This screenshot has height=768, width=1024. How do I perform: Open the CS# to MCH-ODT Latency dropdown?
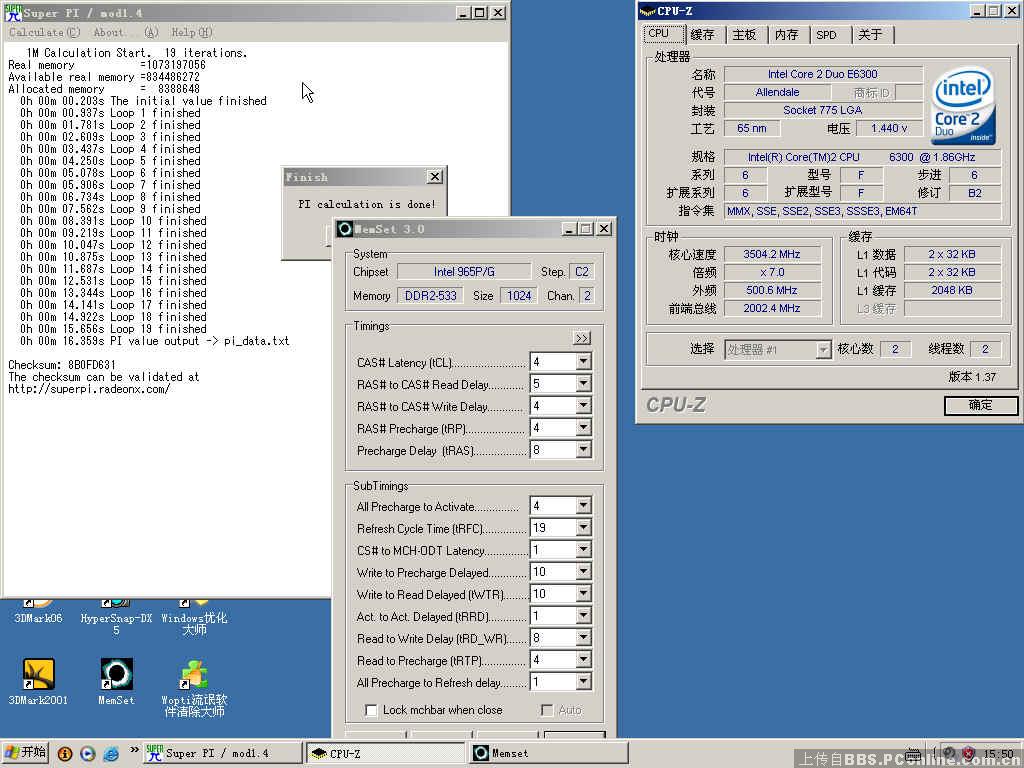click(584, 550)
